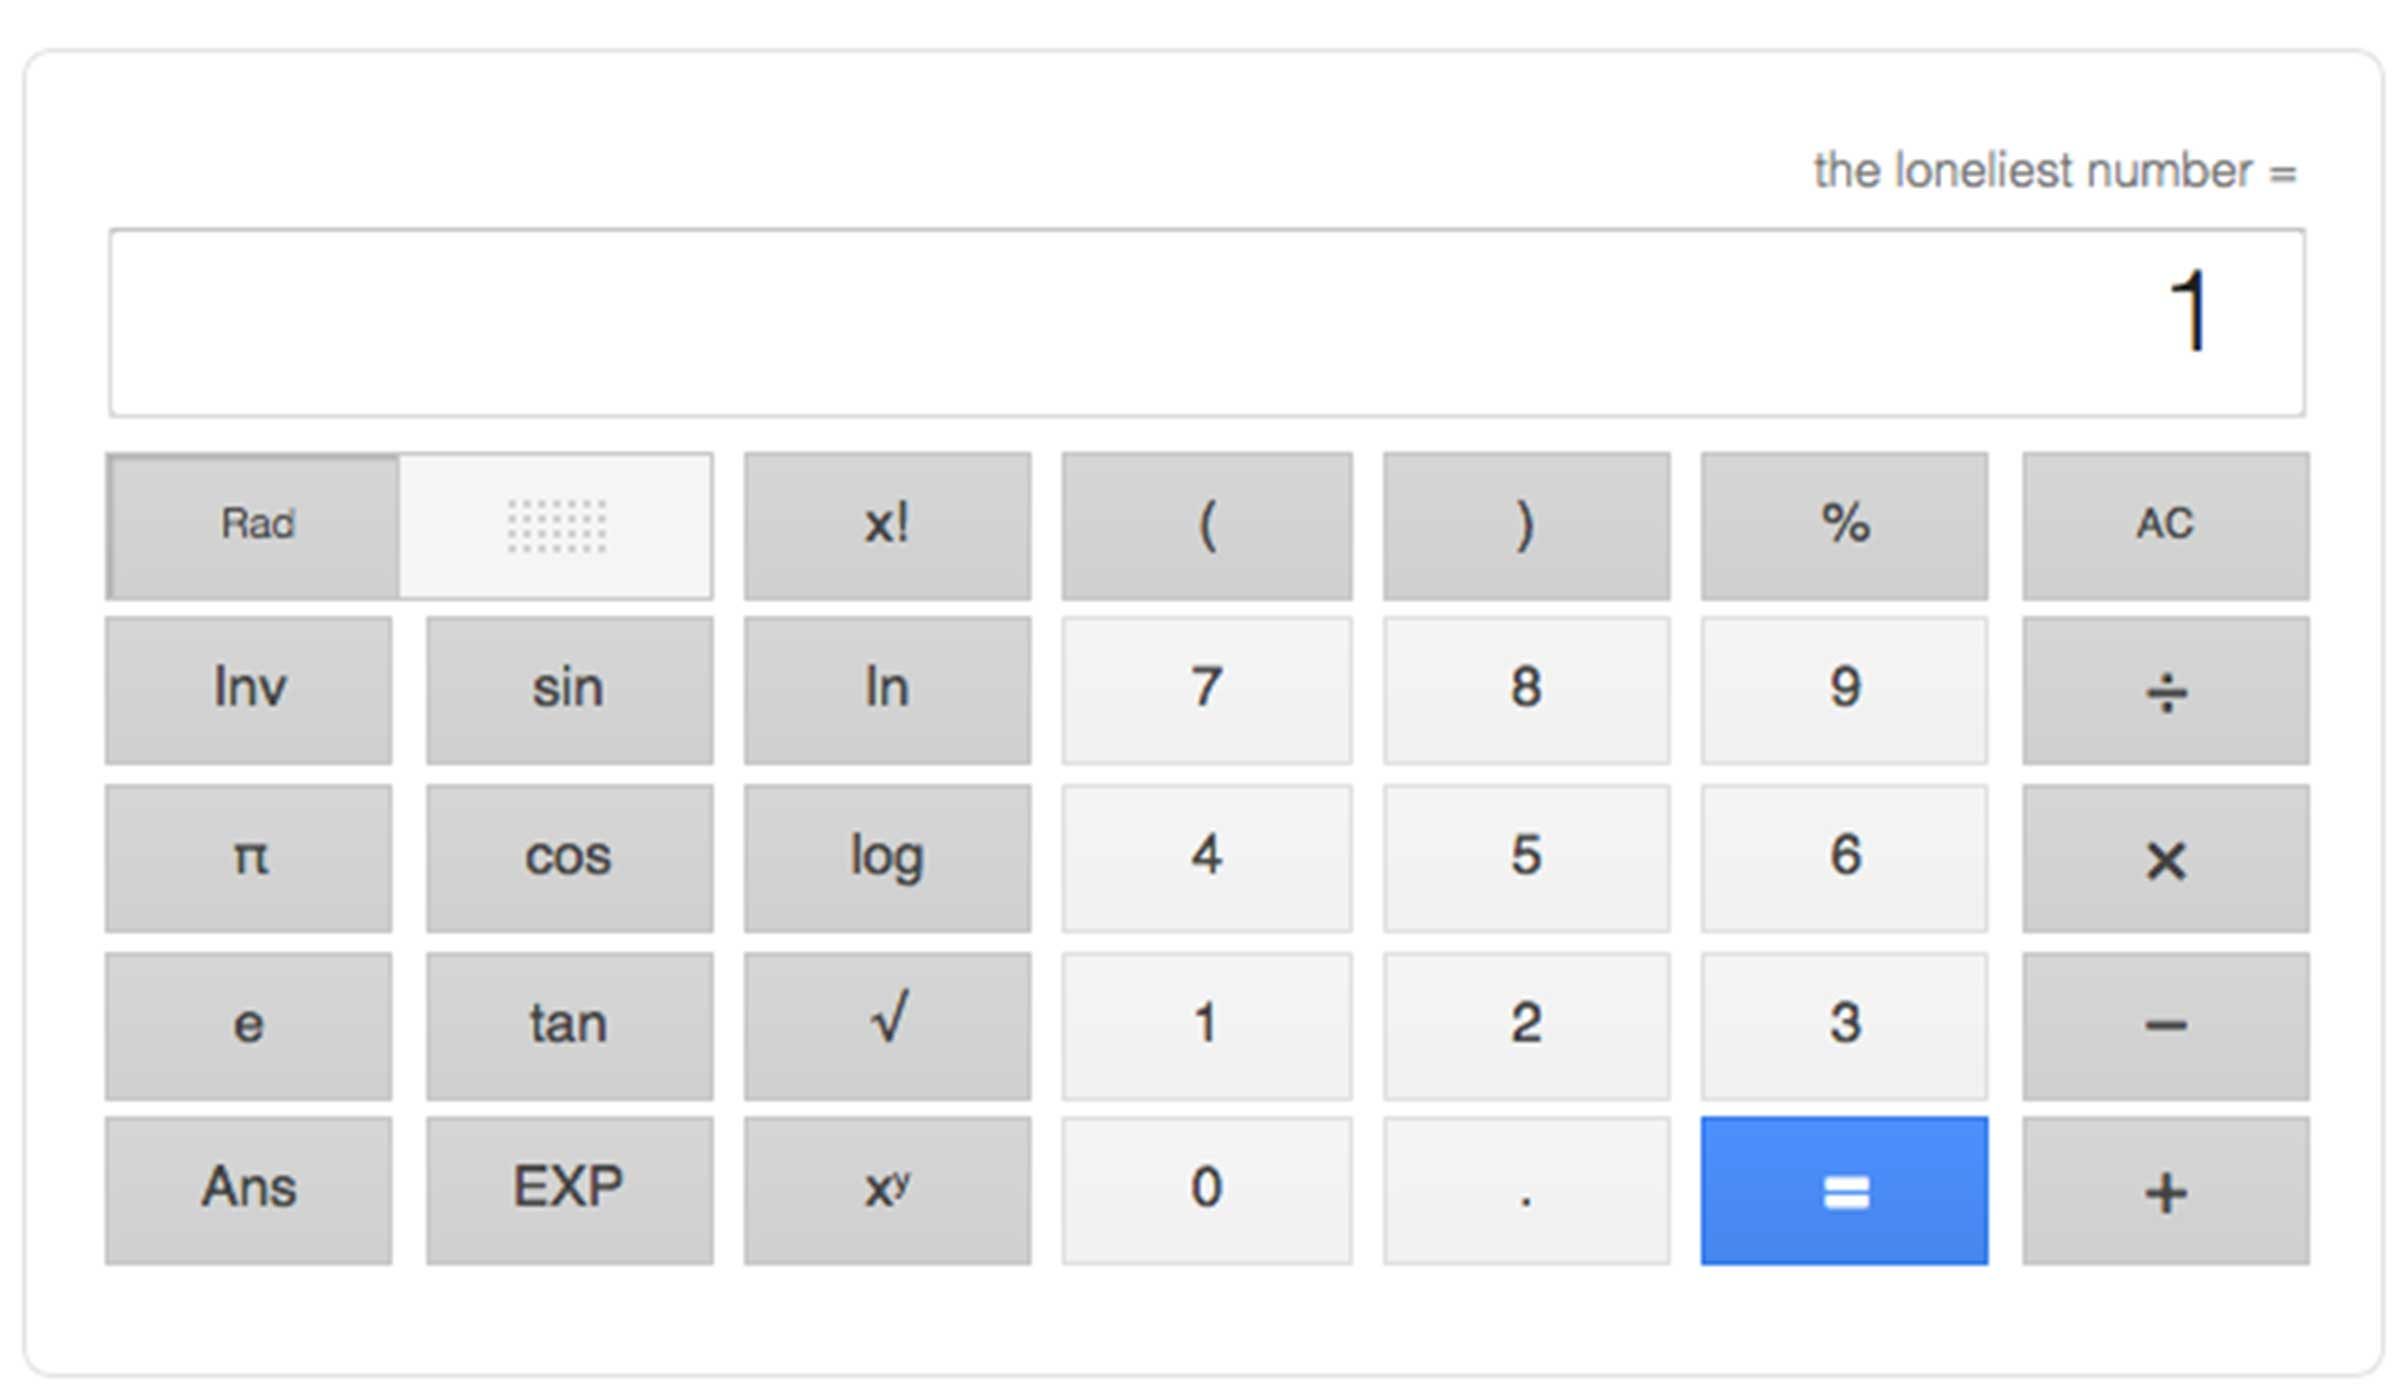This screenshot has width=2400, height=1400.
Task: Click the minus operator key
Action: pos(2165,1026)
